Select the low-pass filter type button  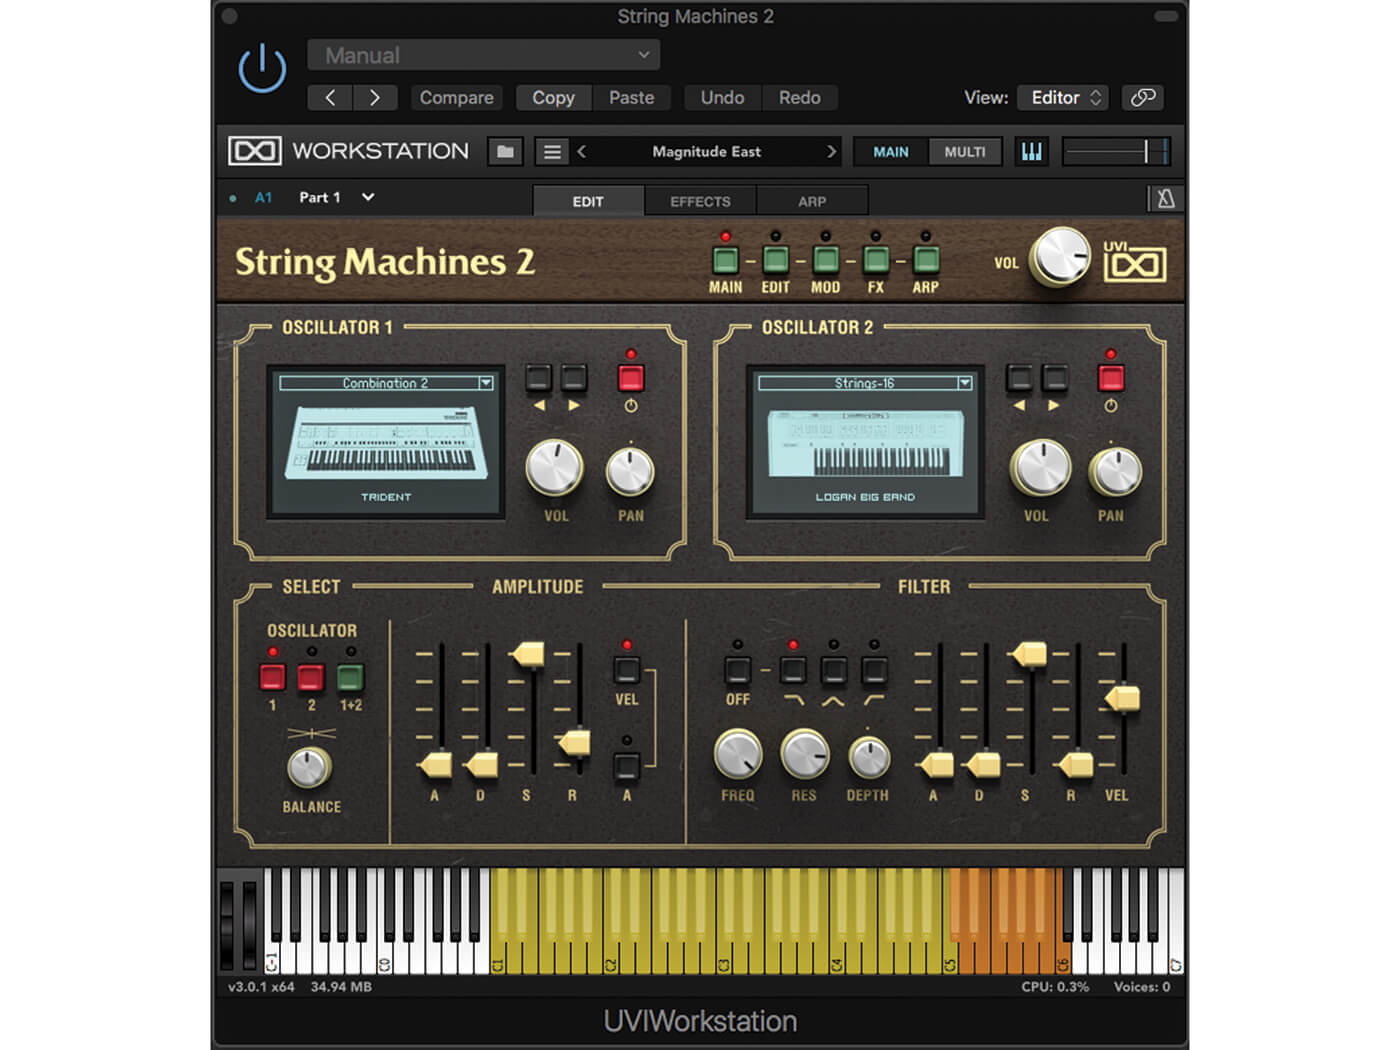793,669
